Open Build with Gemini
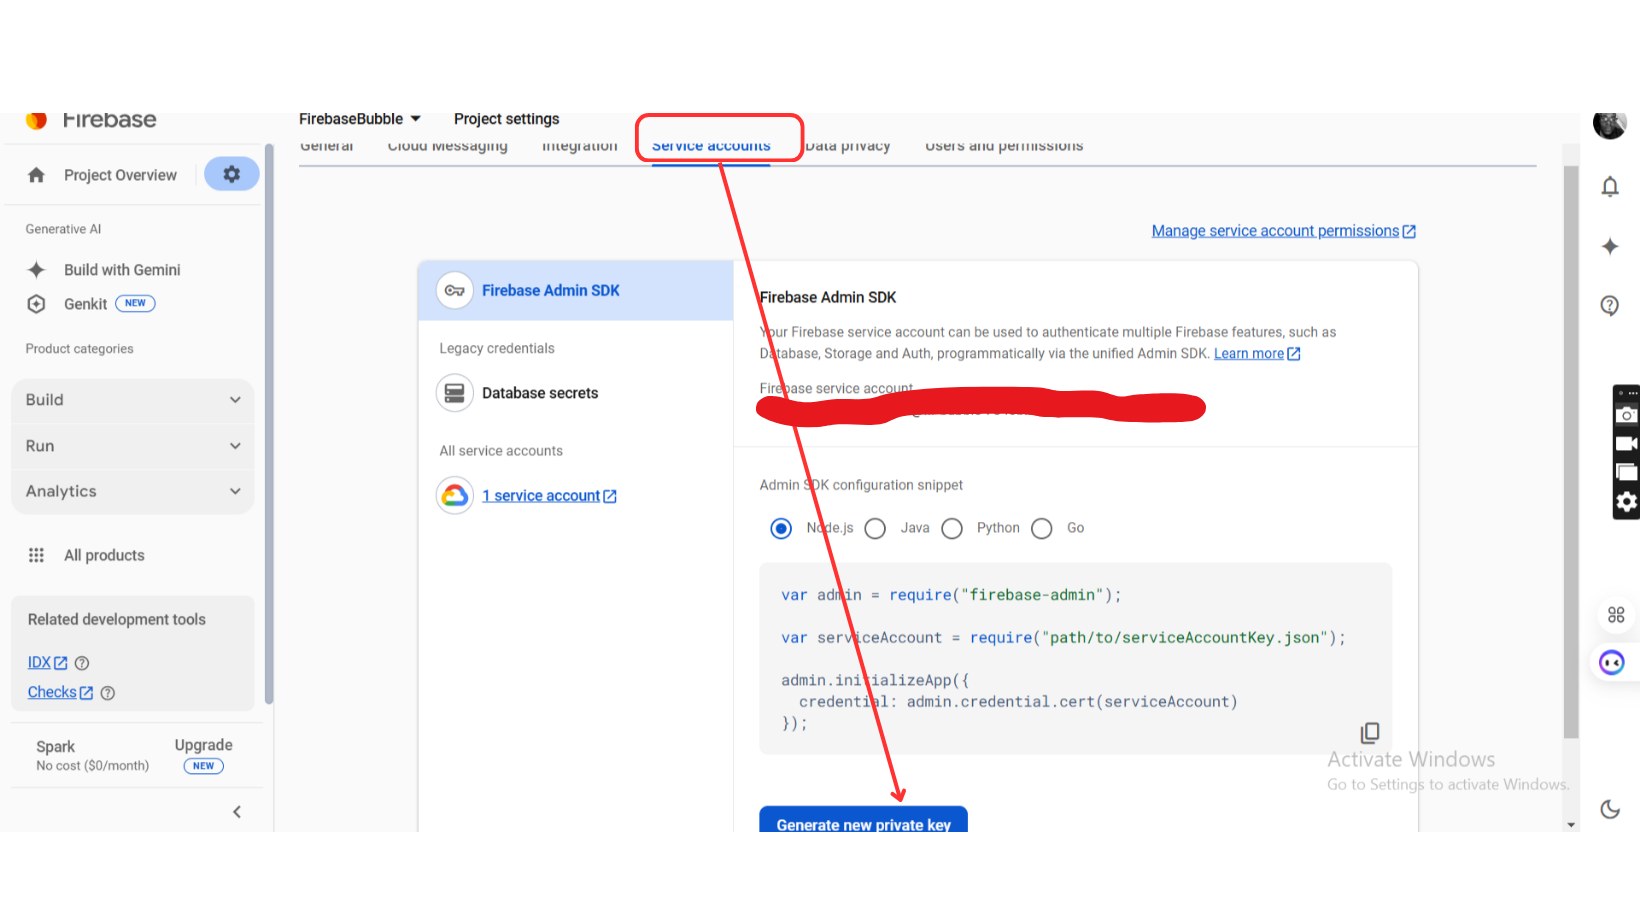The height and width of the screenshot is (924, 1640). (x=122, y=270)
